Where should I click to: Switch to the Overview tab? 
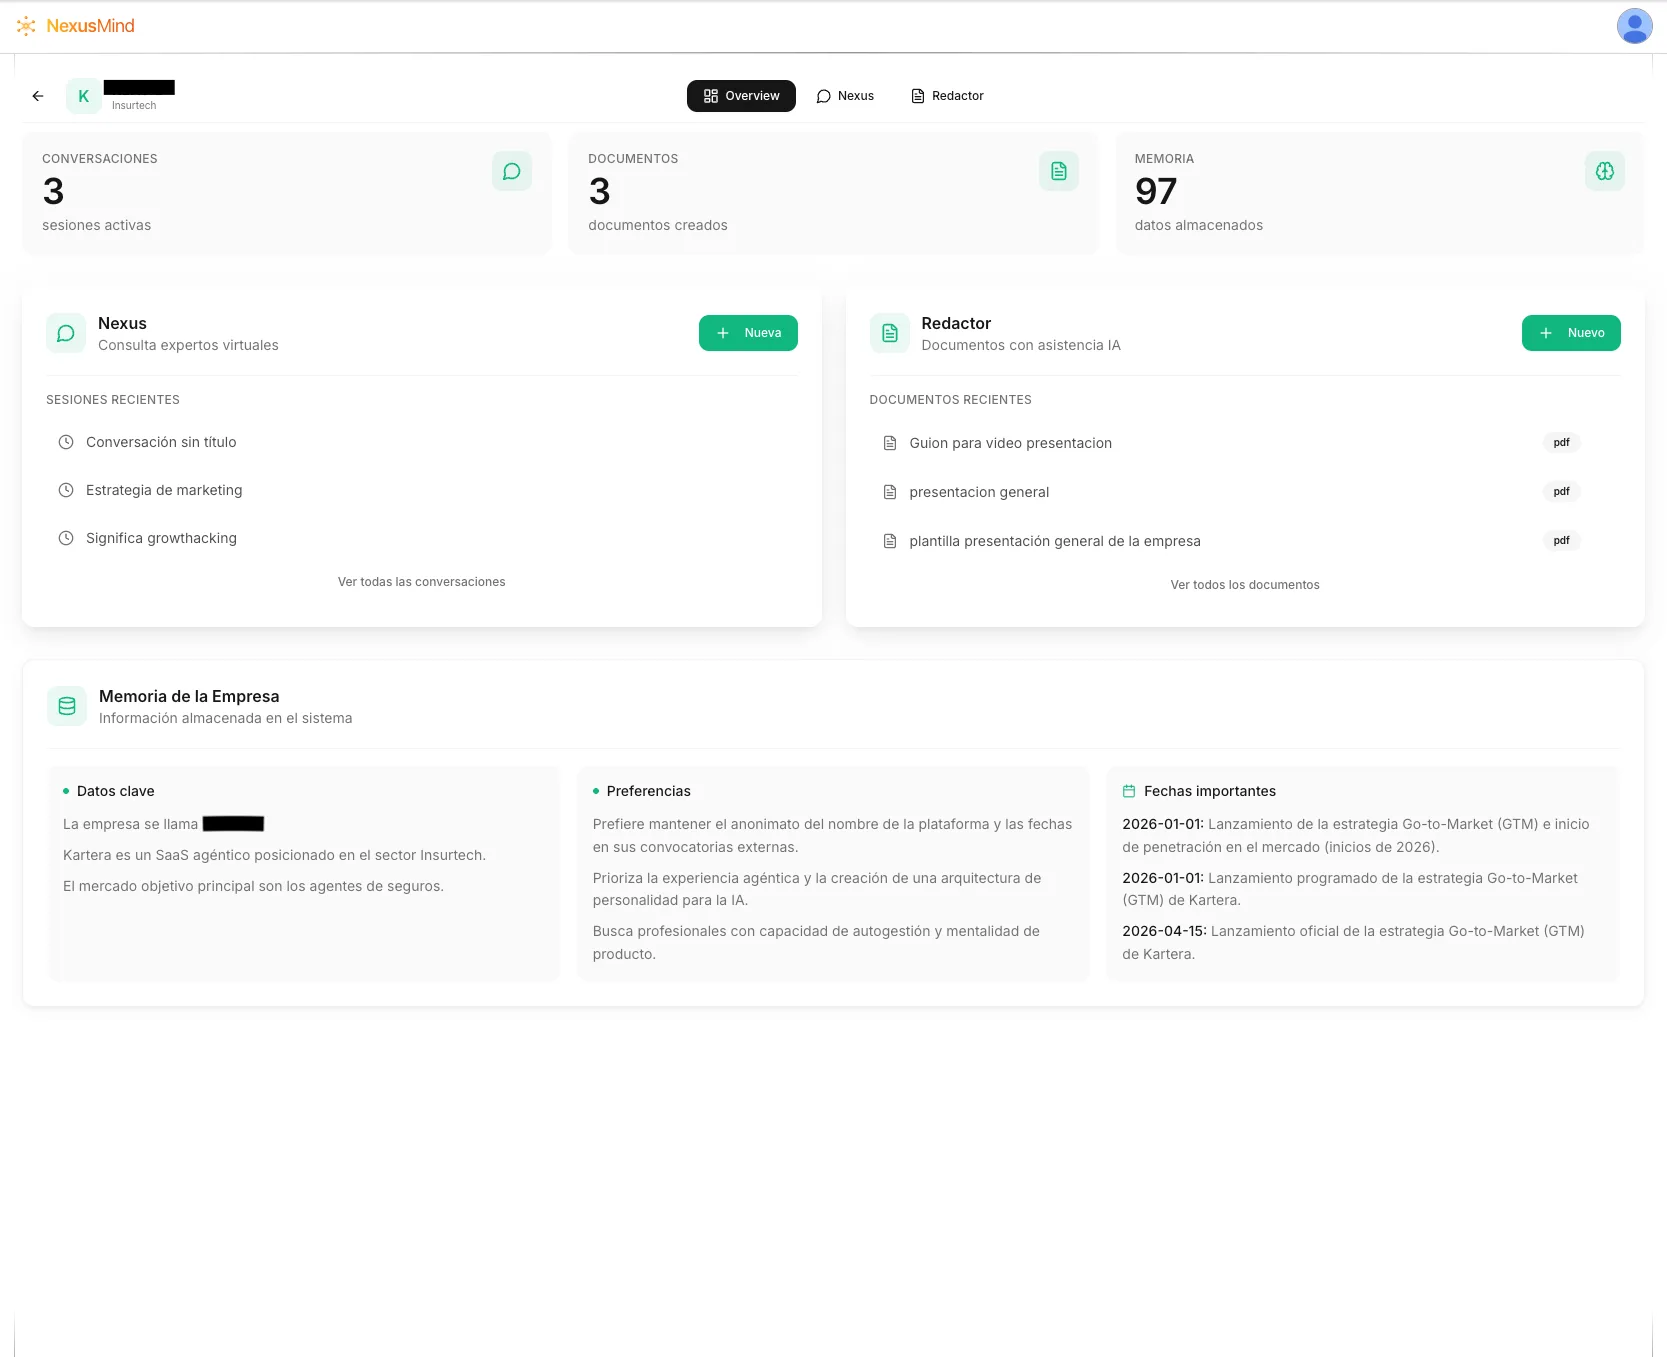pos(741,96)
